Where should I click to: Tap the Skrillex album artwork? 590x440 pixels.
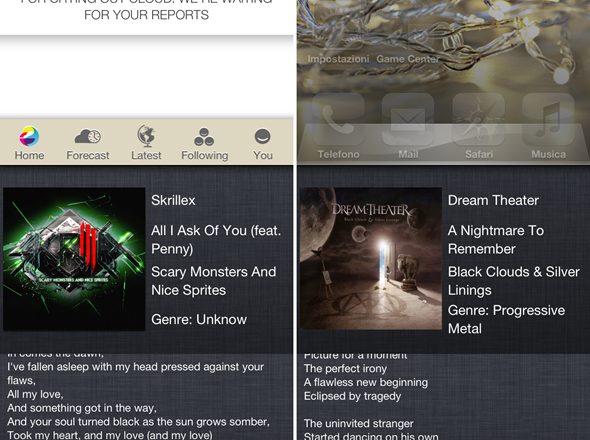(x=74, y=259)
